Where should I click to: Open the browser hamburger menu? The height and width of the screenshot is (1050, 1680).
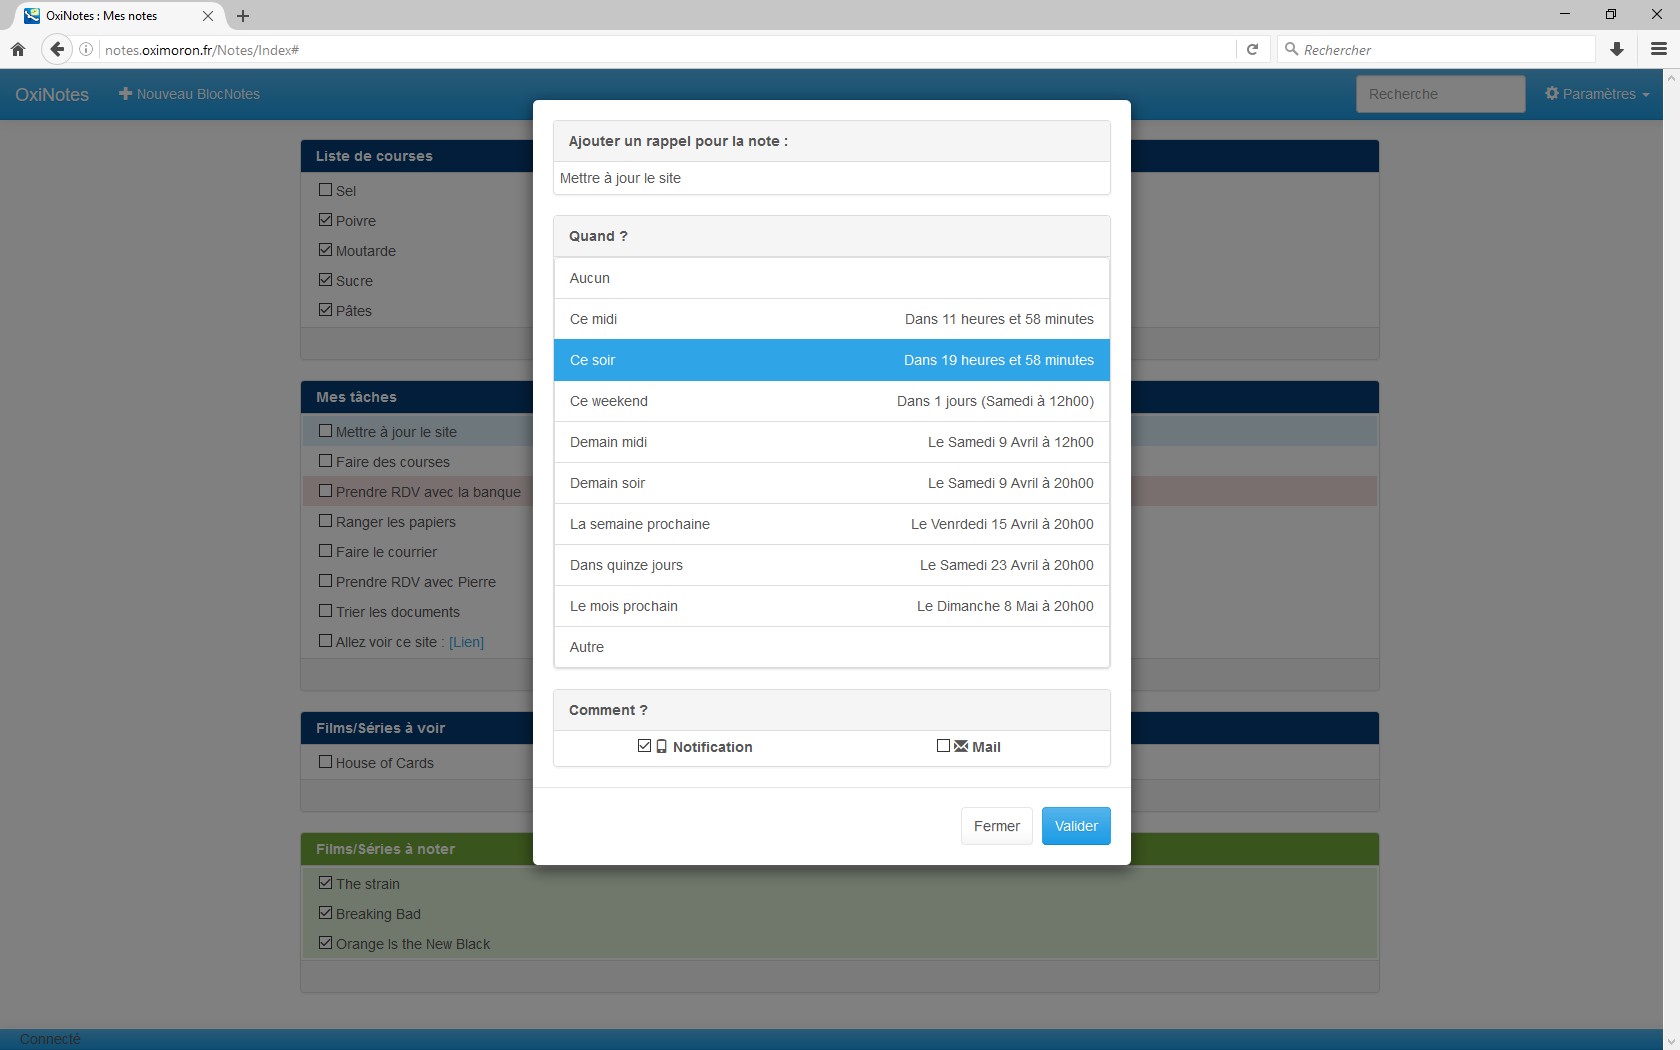(x=1659, y=49)
